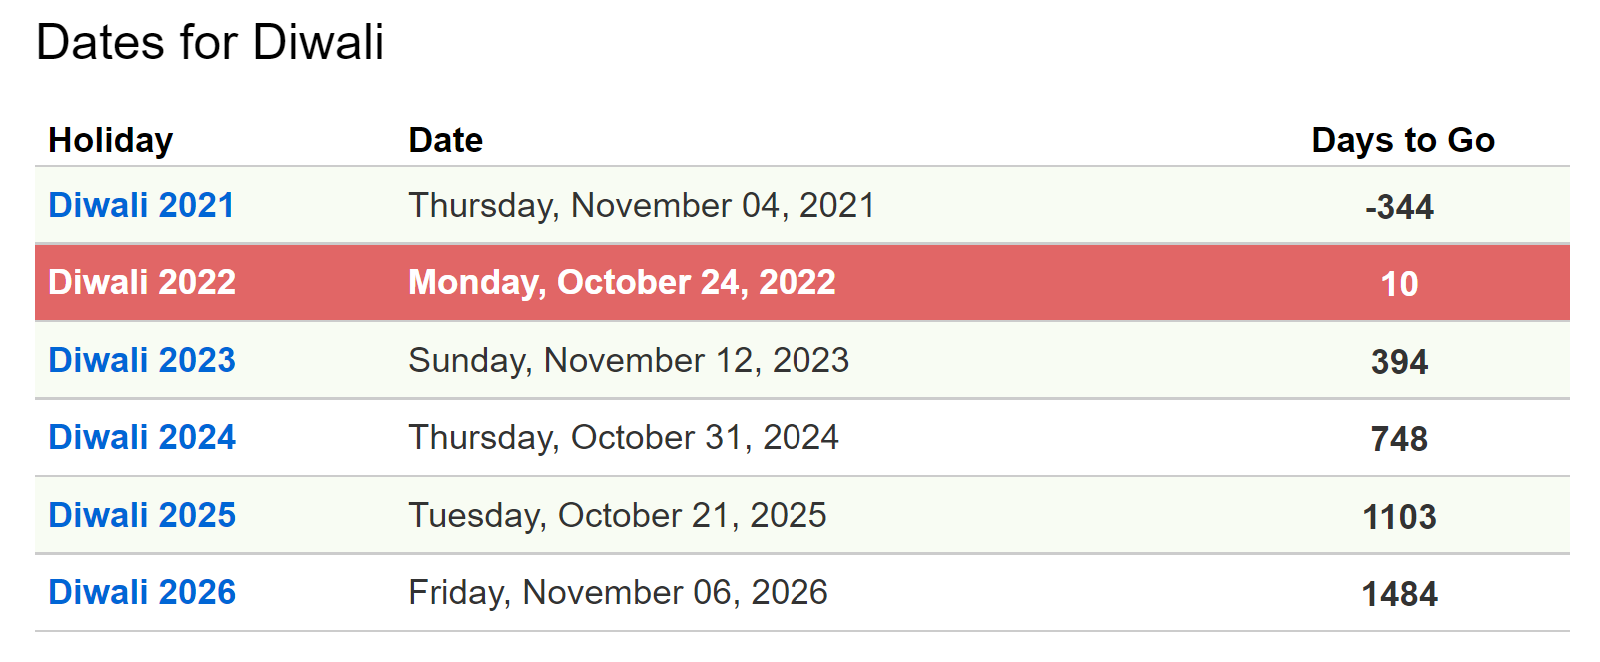Open the Diwali 2026 link
1600x662 pixels.
pyautogui.click(x=142, y=592)
